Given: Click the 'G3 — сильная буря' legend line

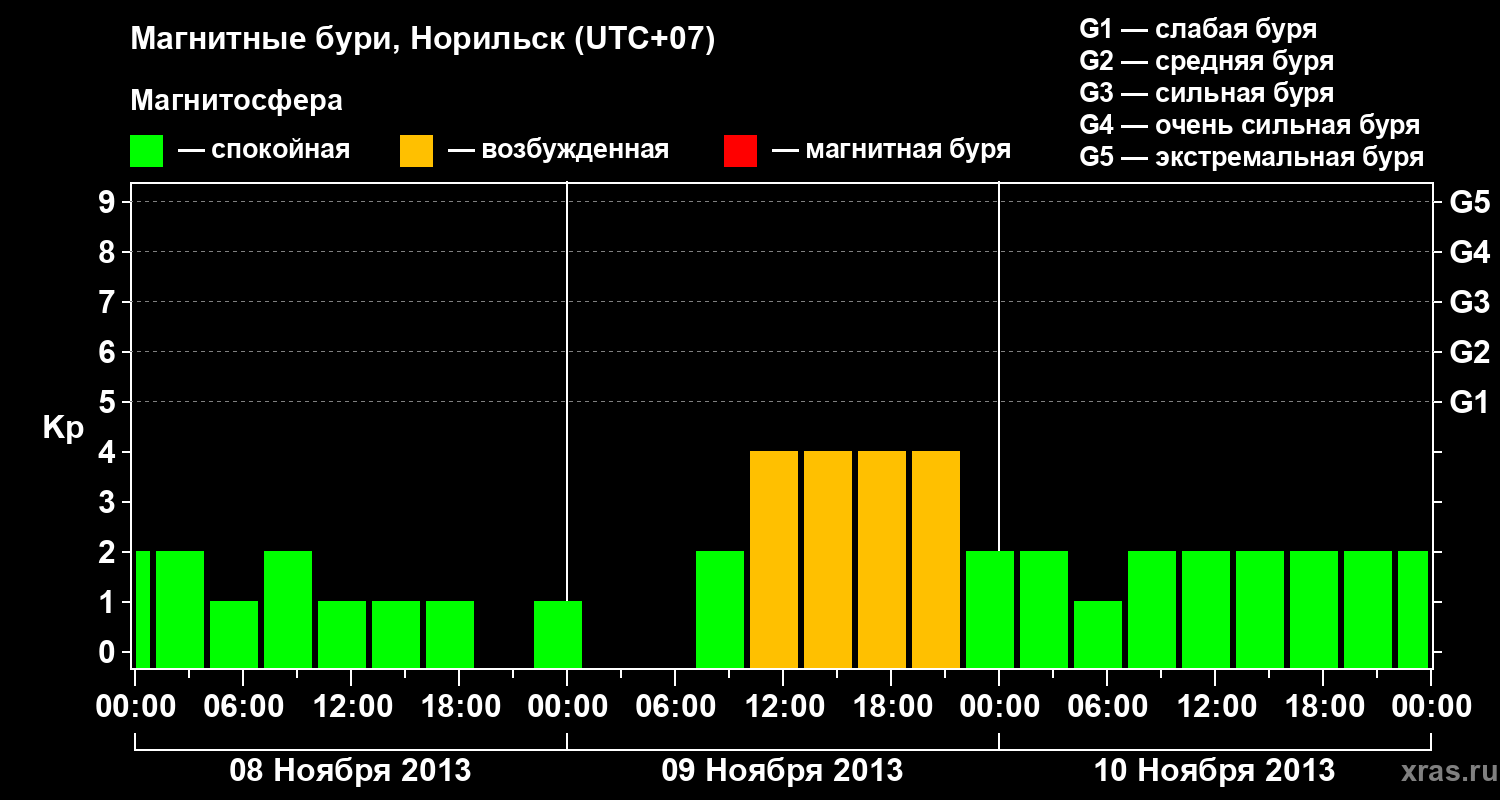Looking at the screenshot, I should 1206,93.
